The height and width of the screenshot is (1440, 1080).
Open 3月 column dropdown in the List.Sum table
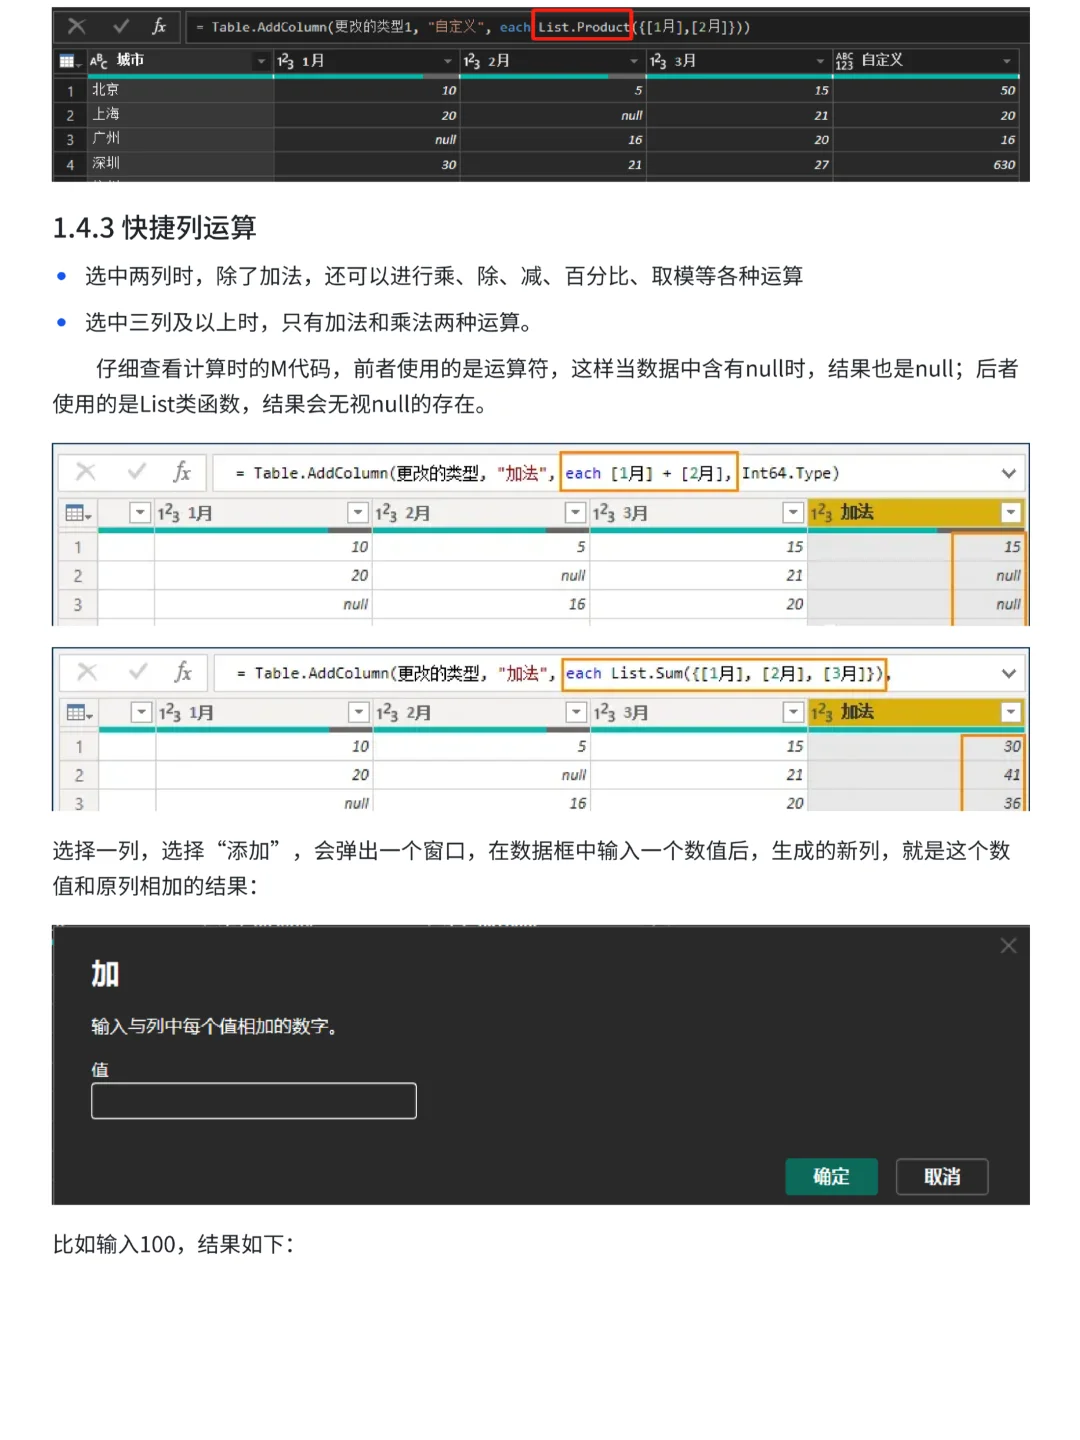[793, 713]
